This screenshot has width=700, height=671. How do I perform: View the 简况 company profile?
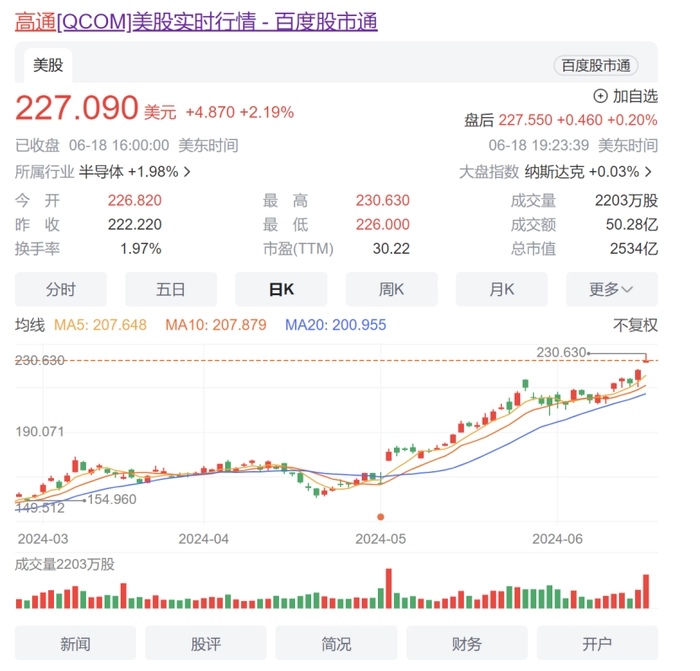tap(336, 644)
